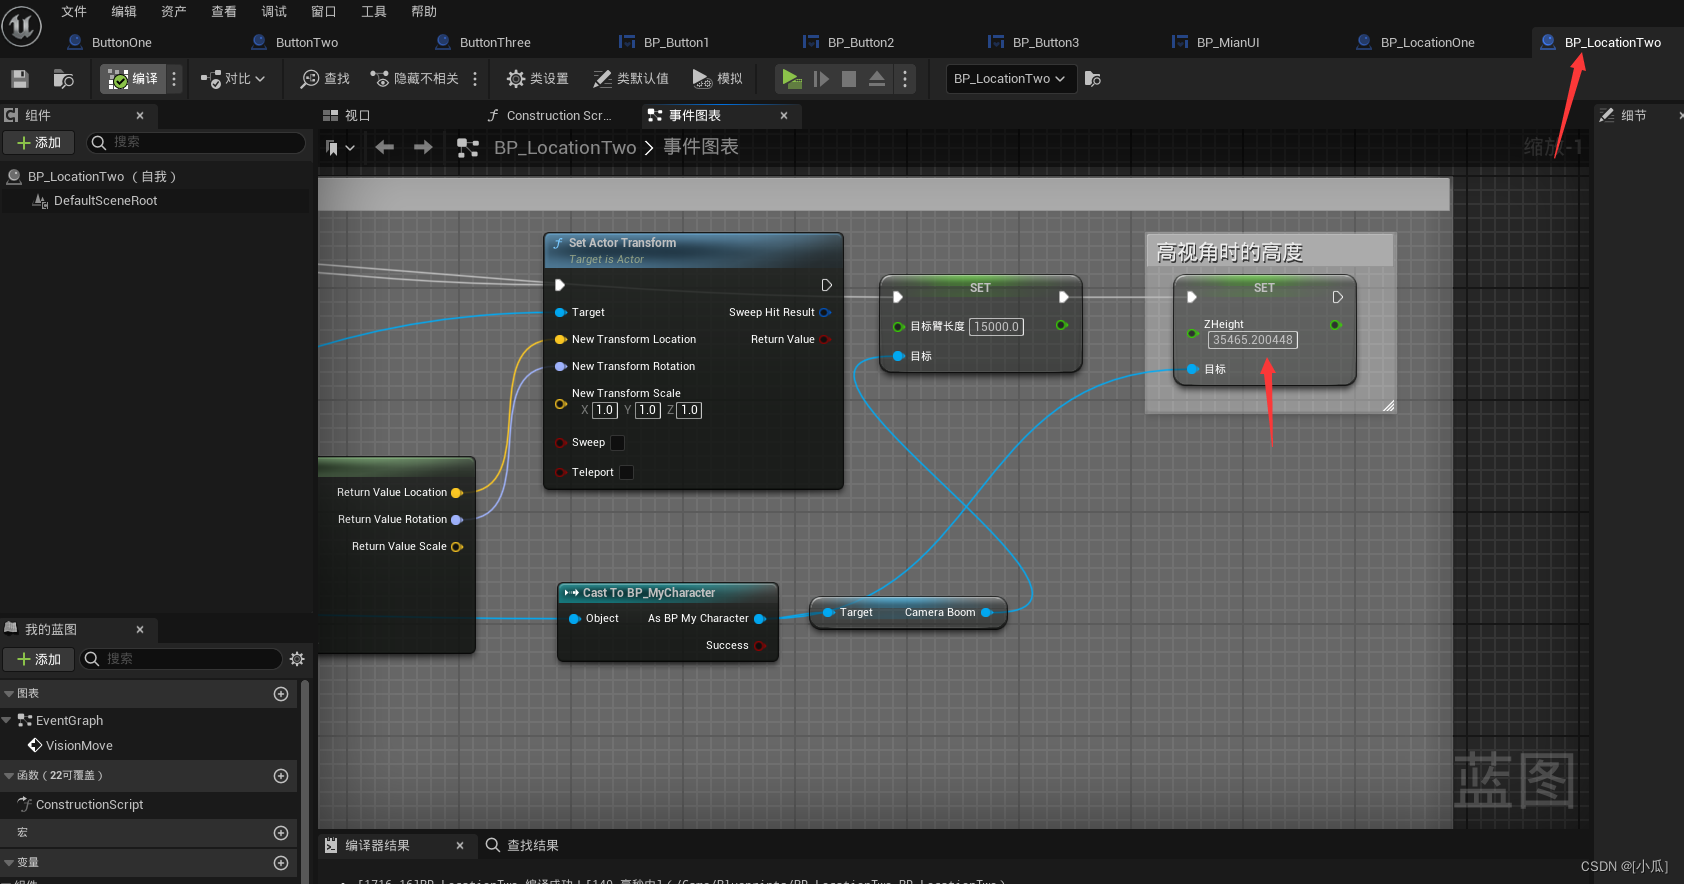The height and width of the screenshot is (884, 1684).
Task: Add a new graph with plus icon in 图表 row
Action: 281,694
